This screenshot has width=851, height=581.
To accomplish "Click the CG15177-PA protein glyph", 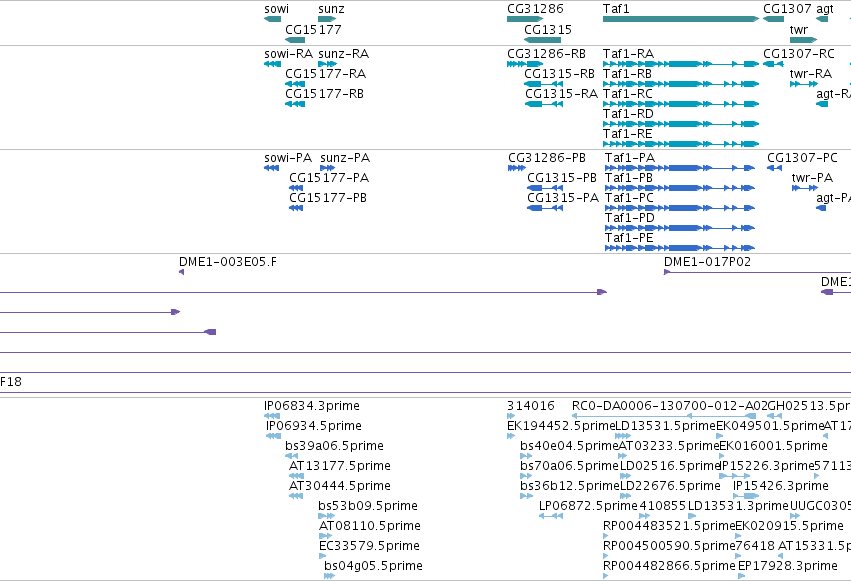I will (x=296, y=188).
